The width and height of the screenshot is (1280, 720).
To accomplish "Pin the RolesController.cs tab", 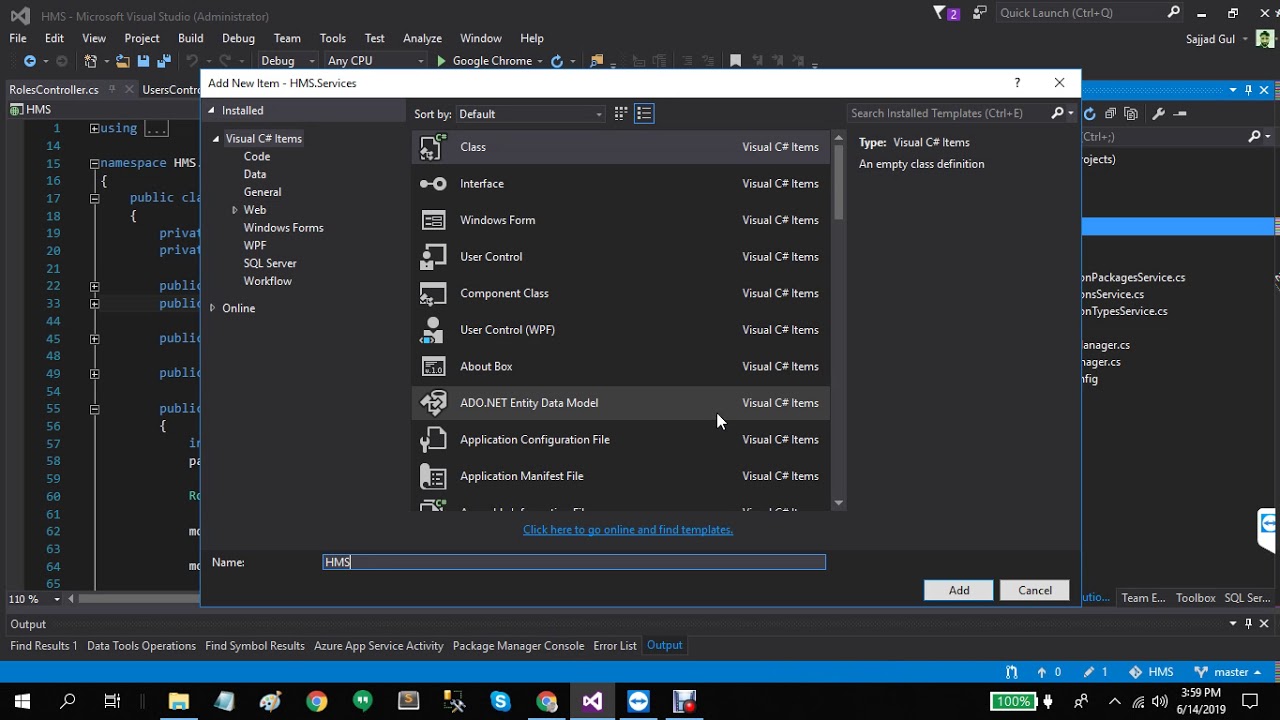I will pyautogui.click(x=113, y=89).
